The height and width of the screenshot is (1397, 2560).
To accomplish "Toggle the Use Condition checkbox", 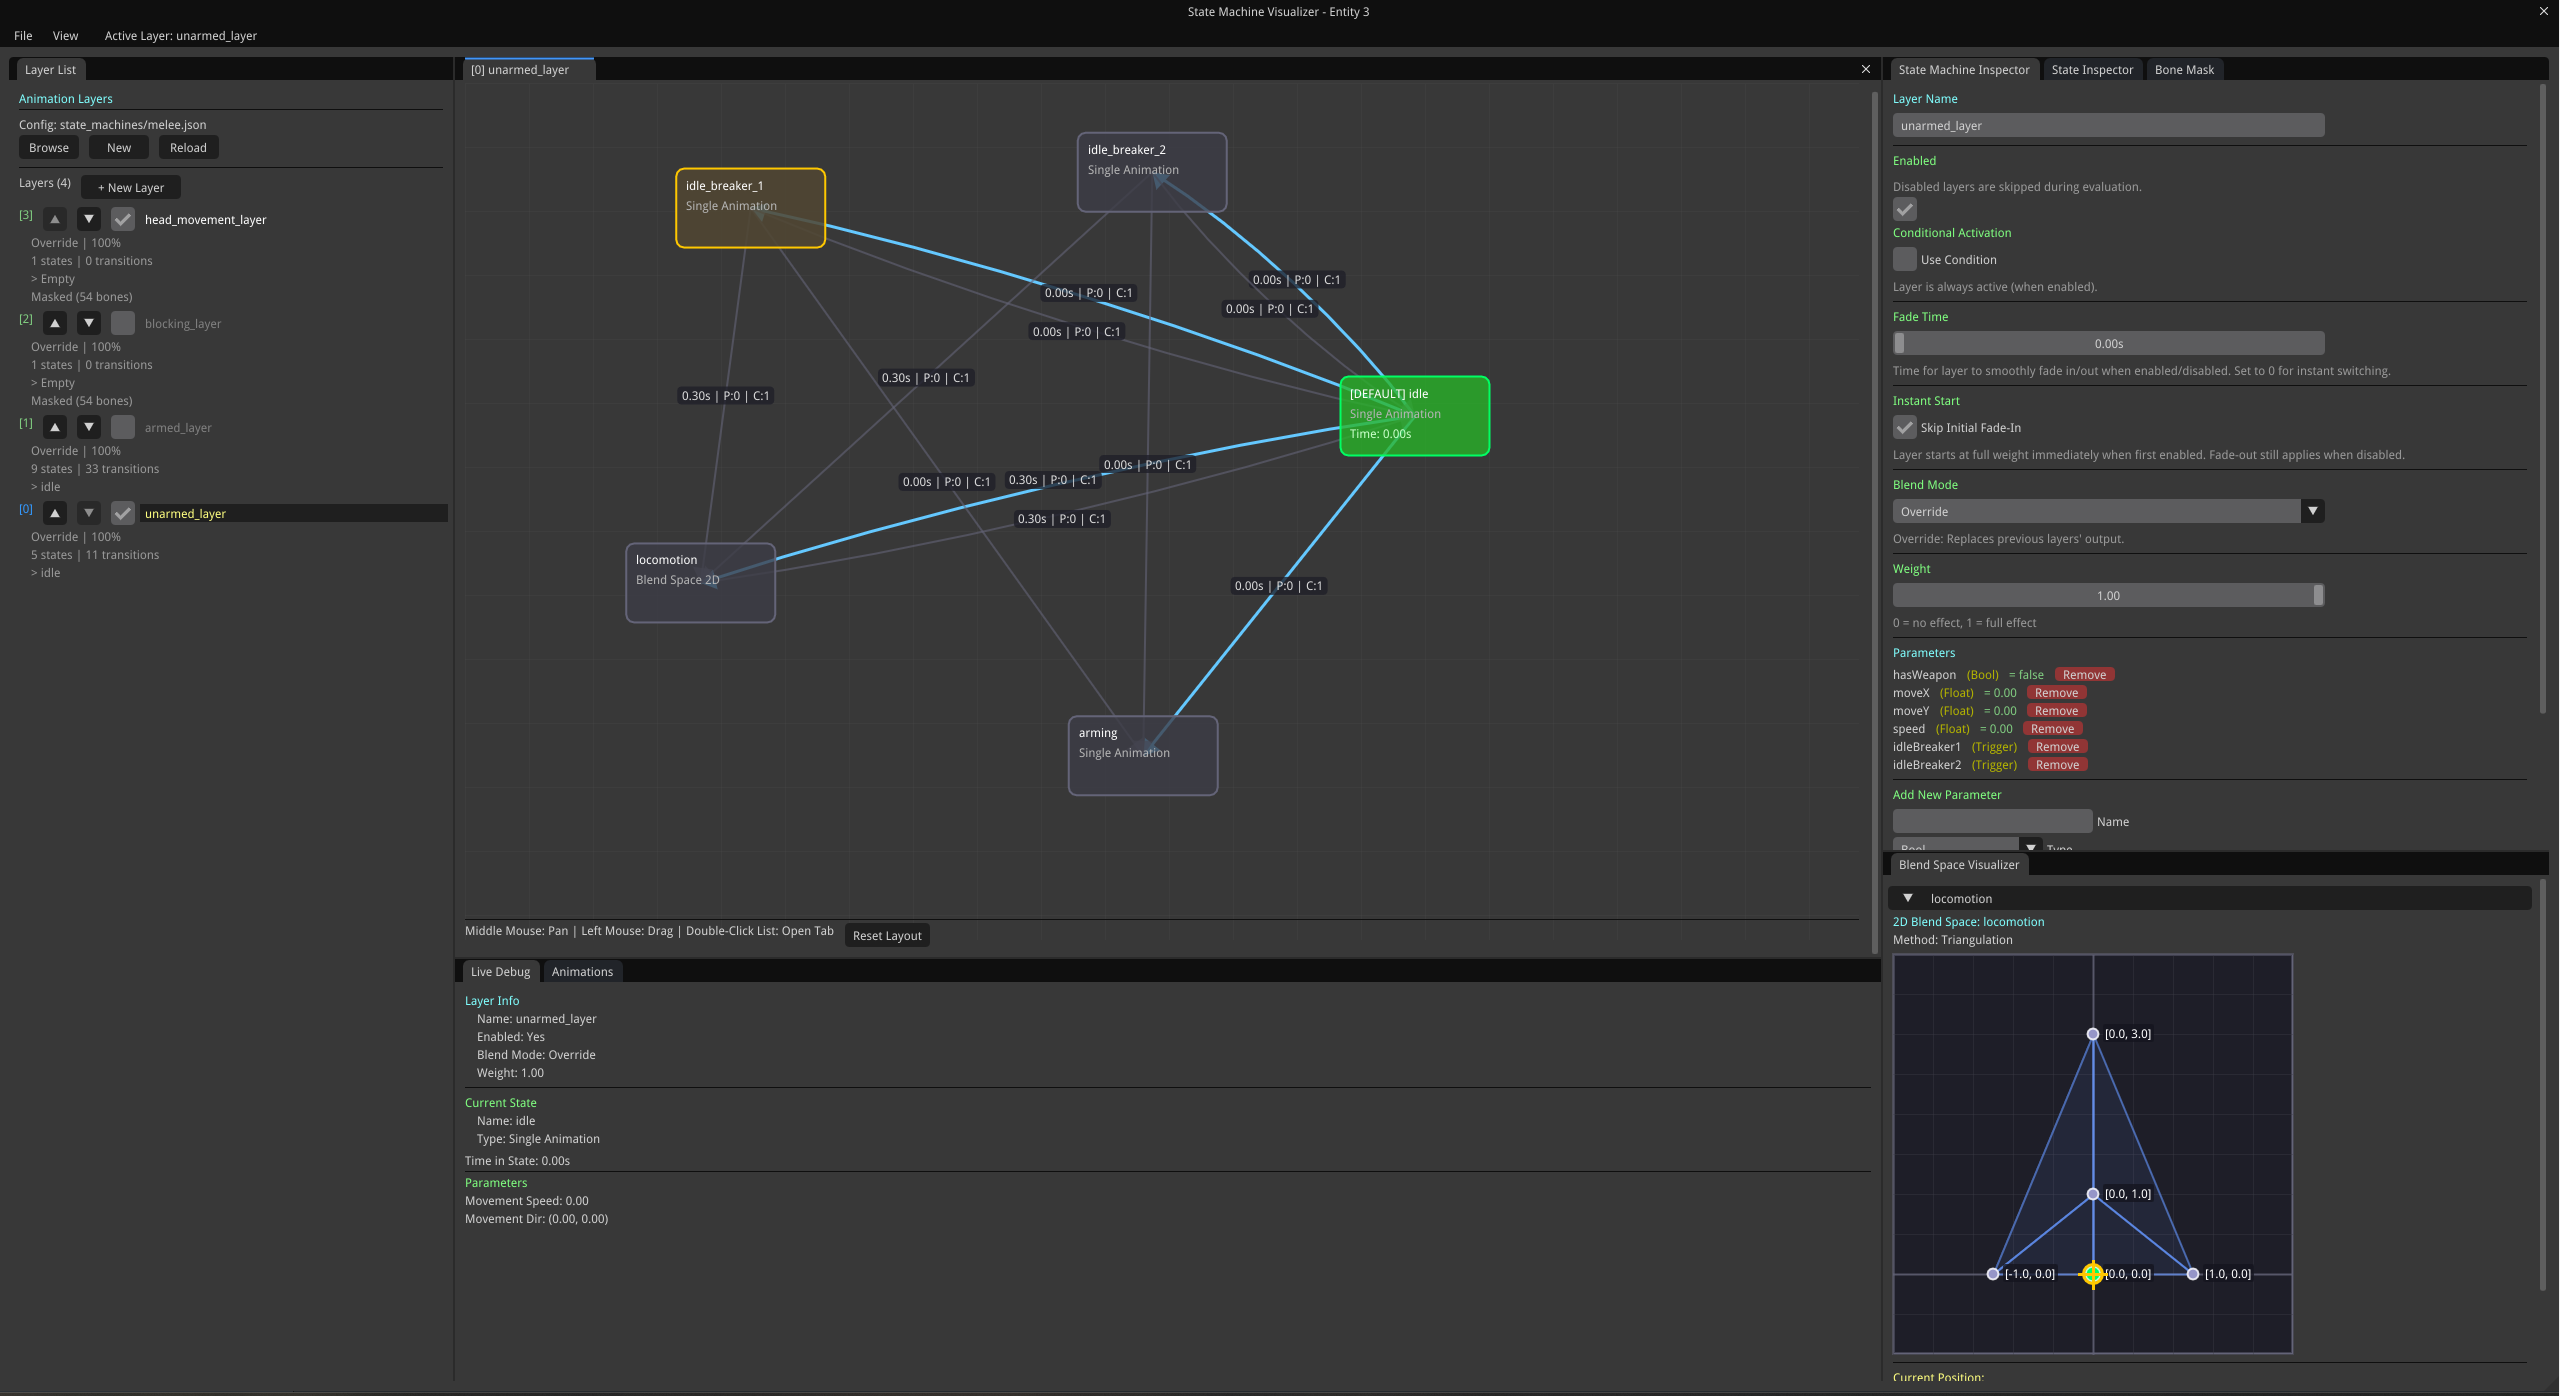I will 1905,259.
